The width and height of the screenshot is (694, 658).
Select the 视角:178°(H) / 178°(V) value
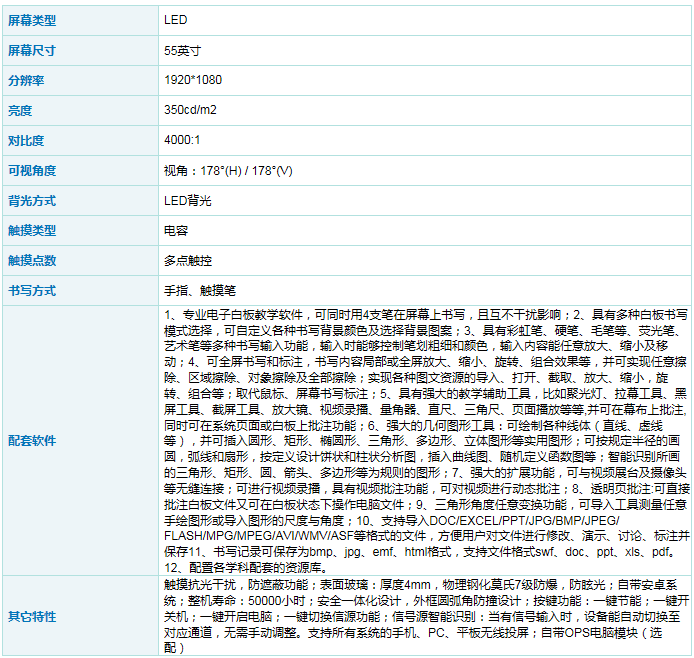228,171
